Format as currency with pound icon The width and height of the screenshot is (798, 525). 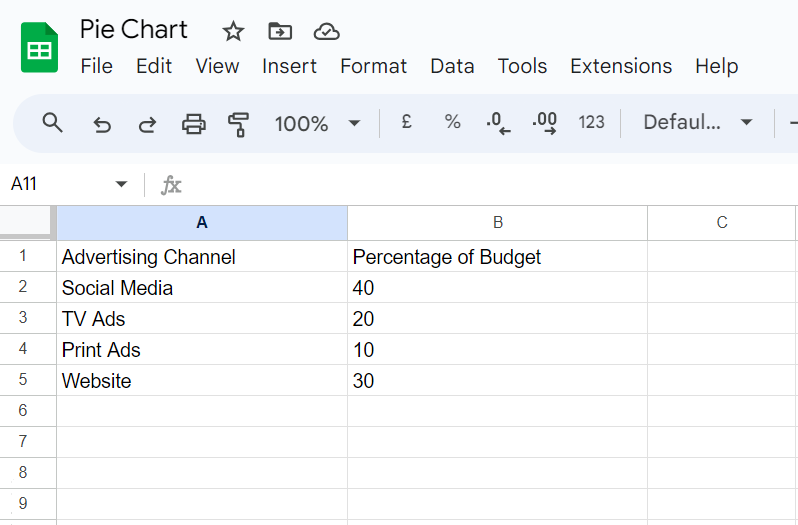(406, 122)
